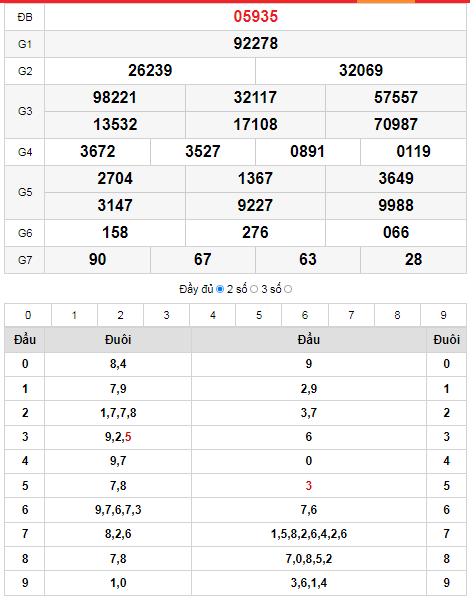Filter by digit 3 tab

pyautogui.click(x=166, y=315)
